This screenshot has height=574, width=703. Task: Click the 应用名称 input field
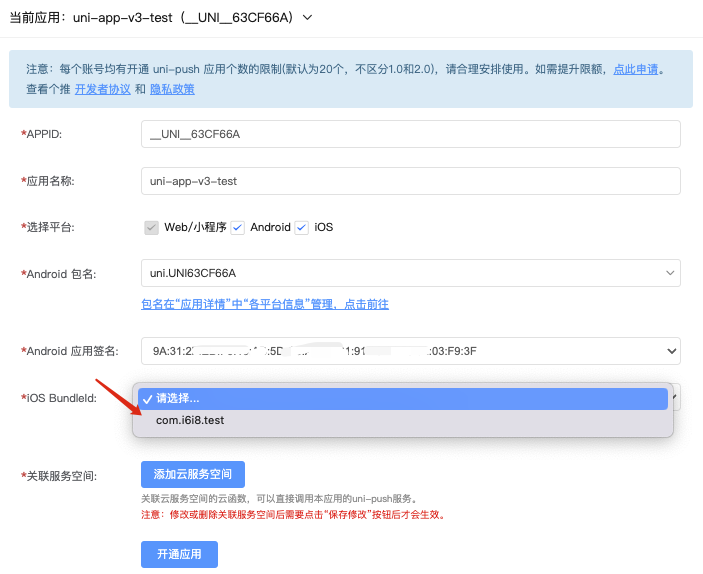pyautogui.click(x=411, y=181)
